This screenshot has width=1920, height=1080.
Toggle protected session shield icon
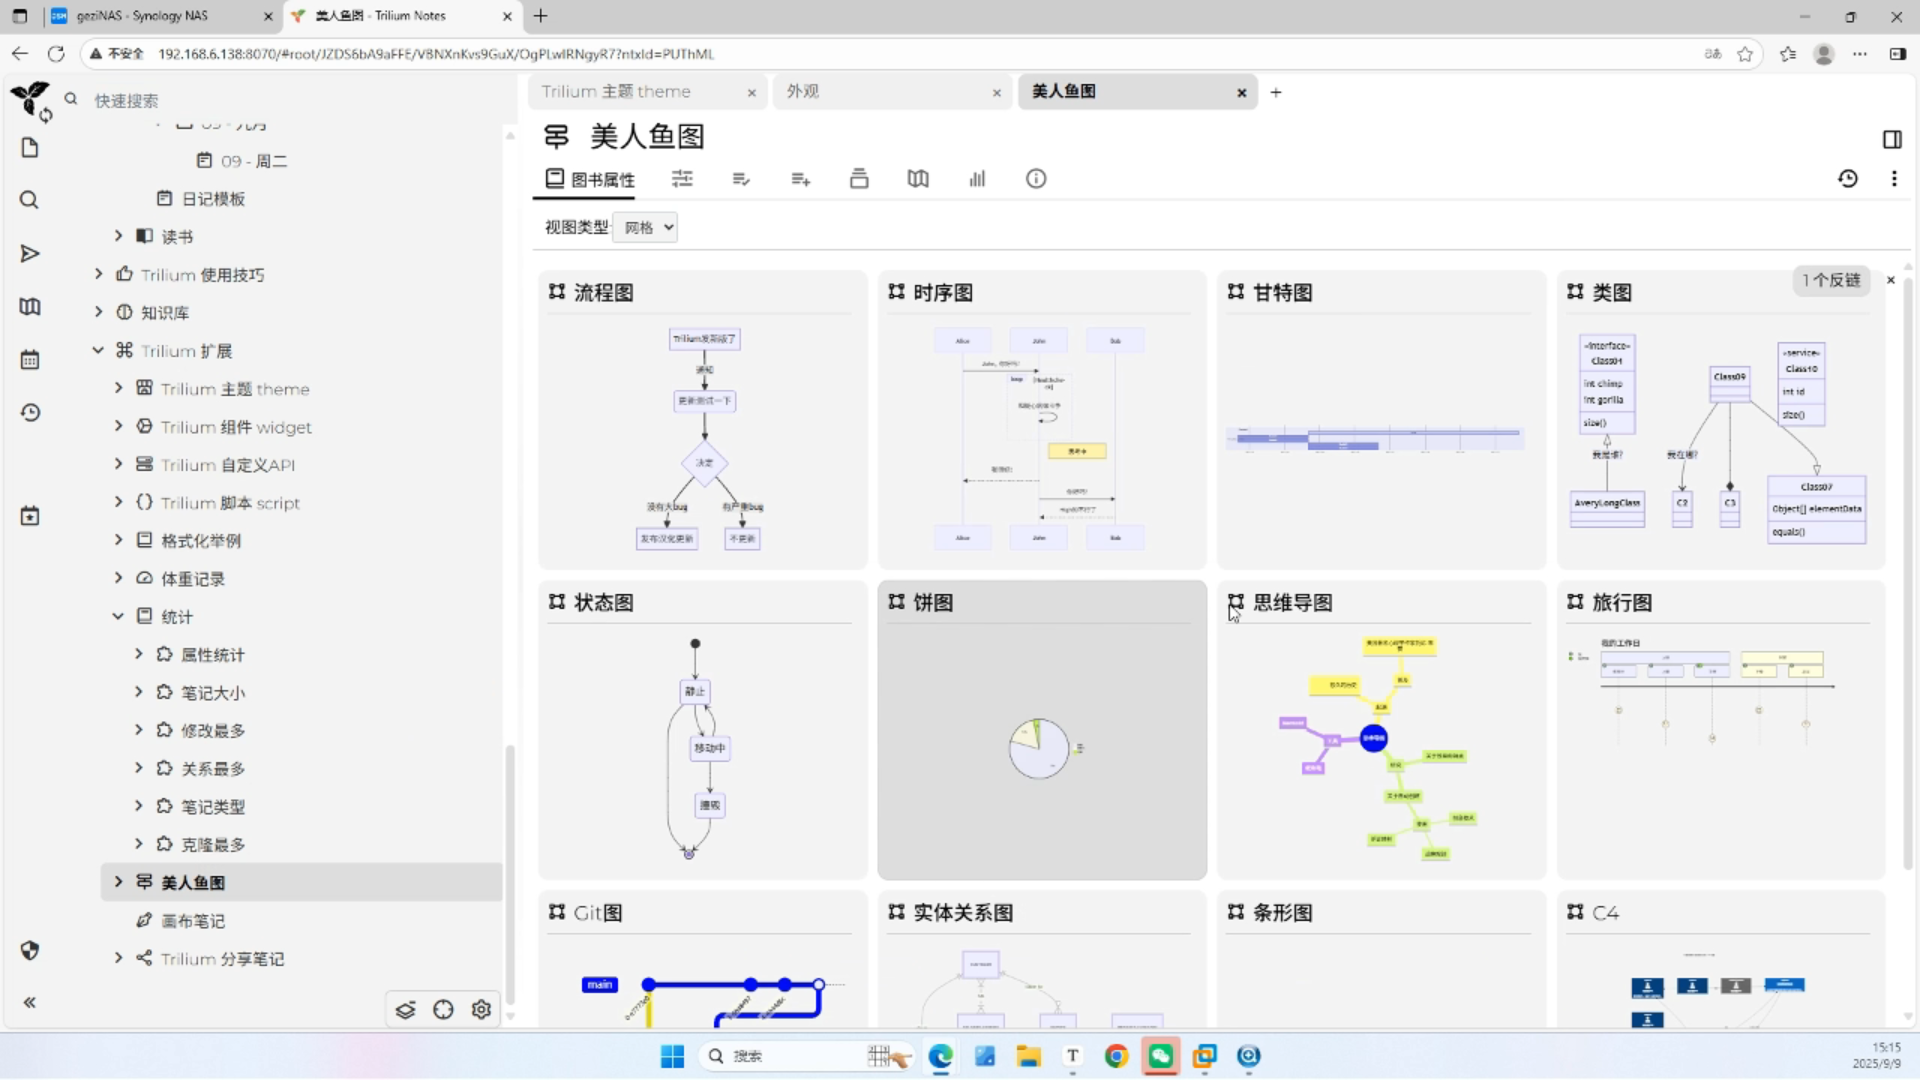[29, 951]
